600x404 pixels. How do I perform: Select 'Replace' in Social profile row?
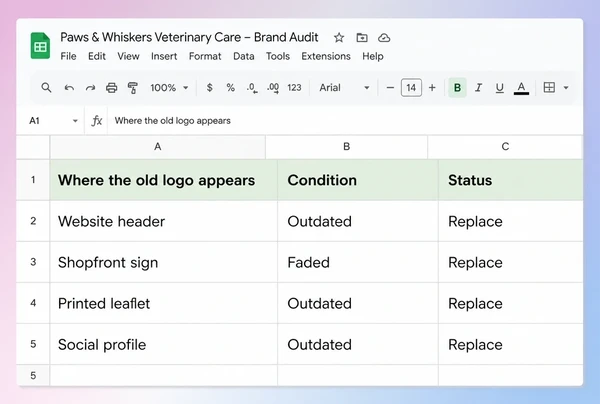[x=510, y=344]
